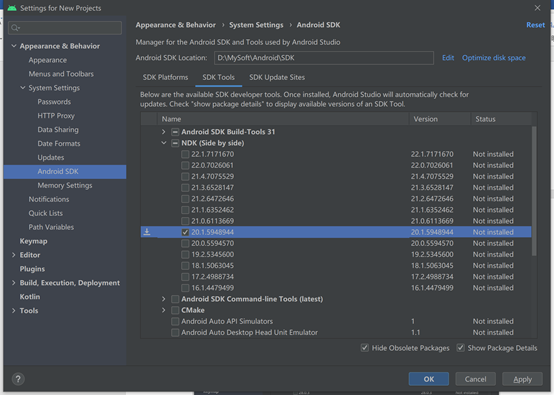Uncheck NDK version 20.1.5948944
Image resolution: width=554 pixels, height=395 pixels.
[x=185, y=232]
